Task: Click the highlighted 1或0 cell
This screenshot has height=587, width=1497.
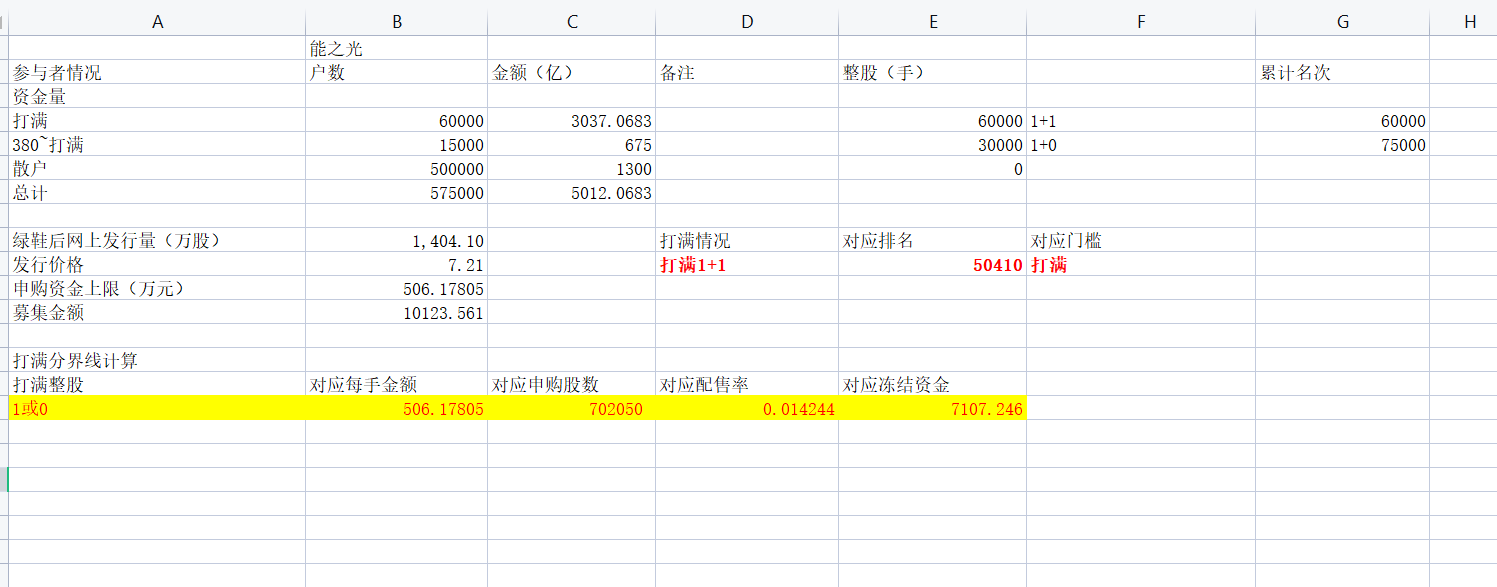Action: (x=157, y=408)
